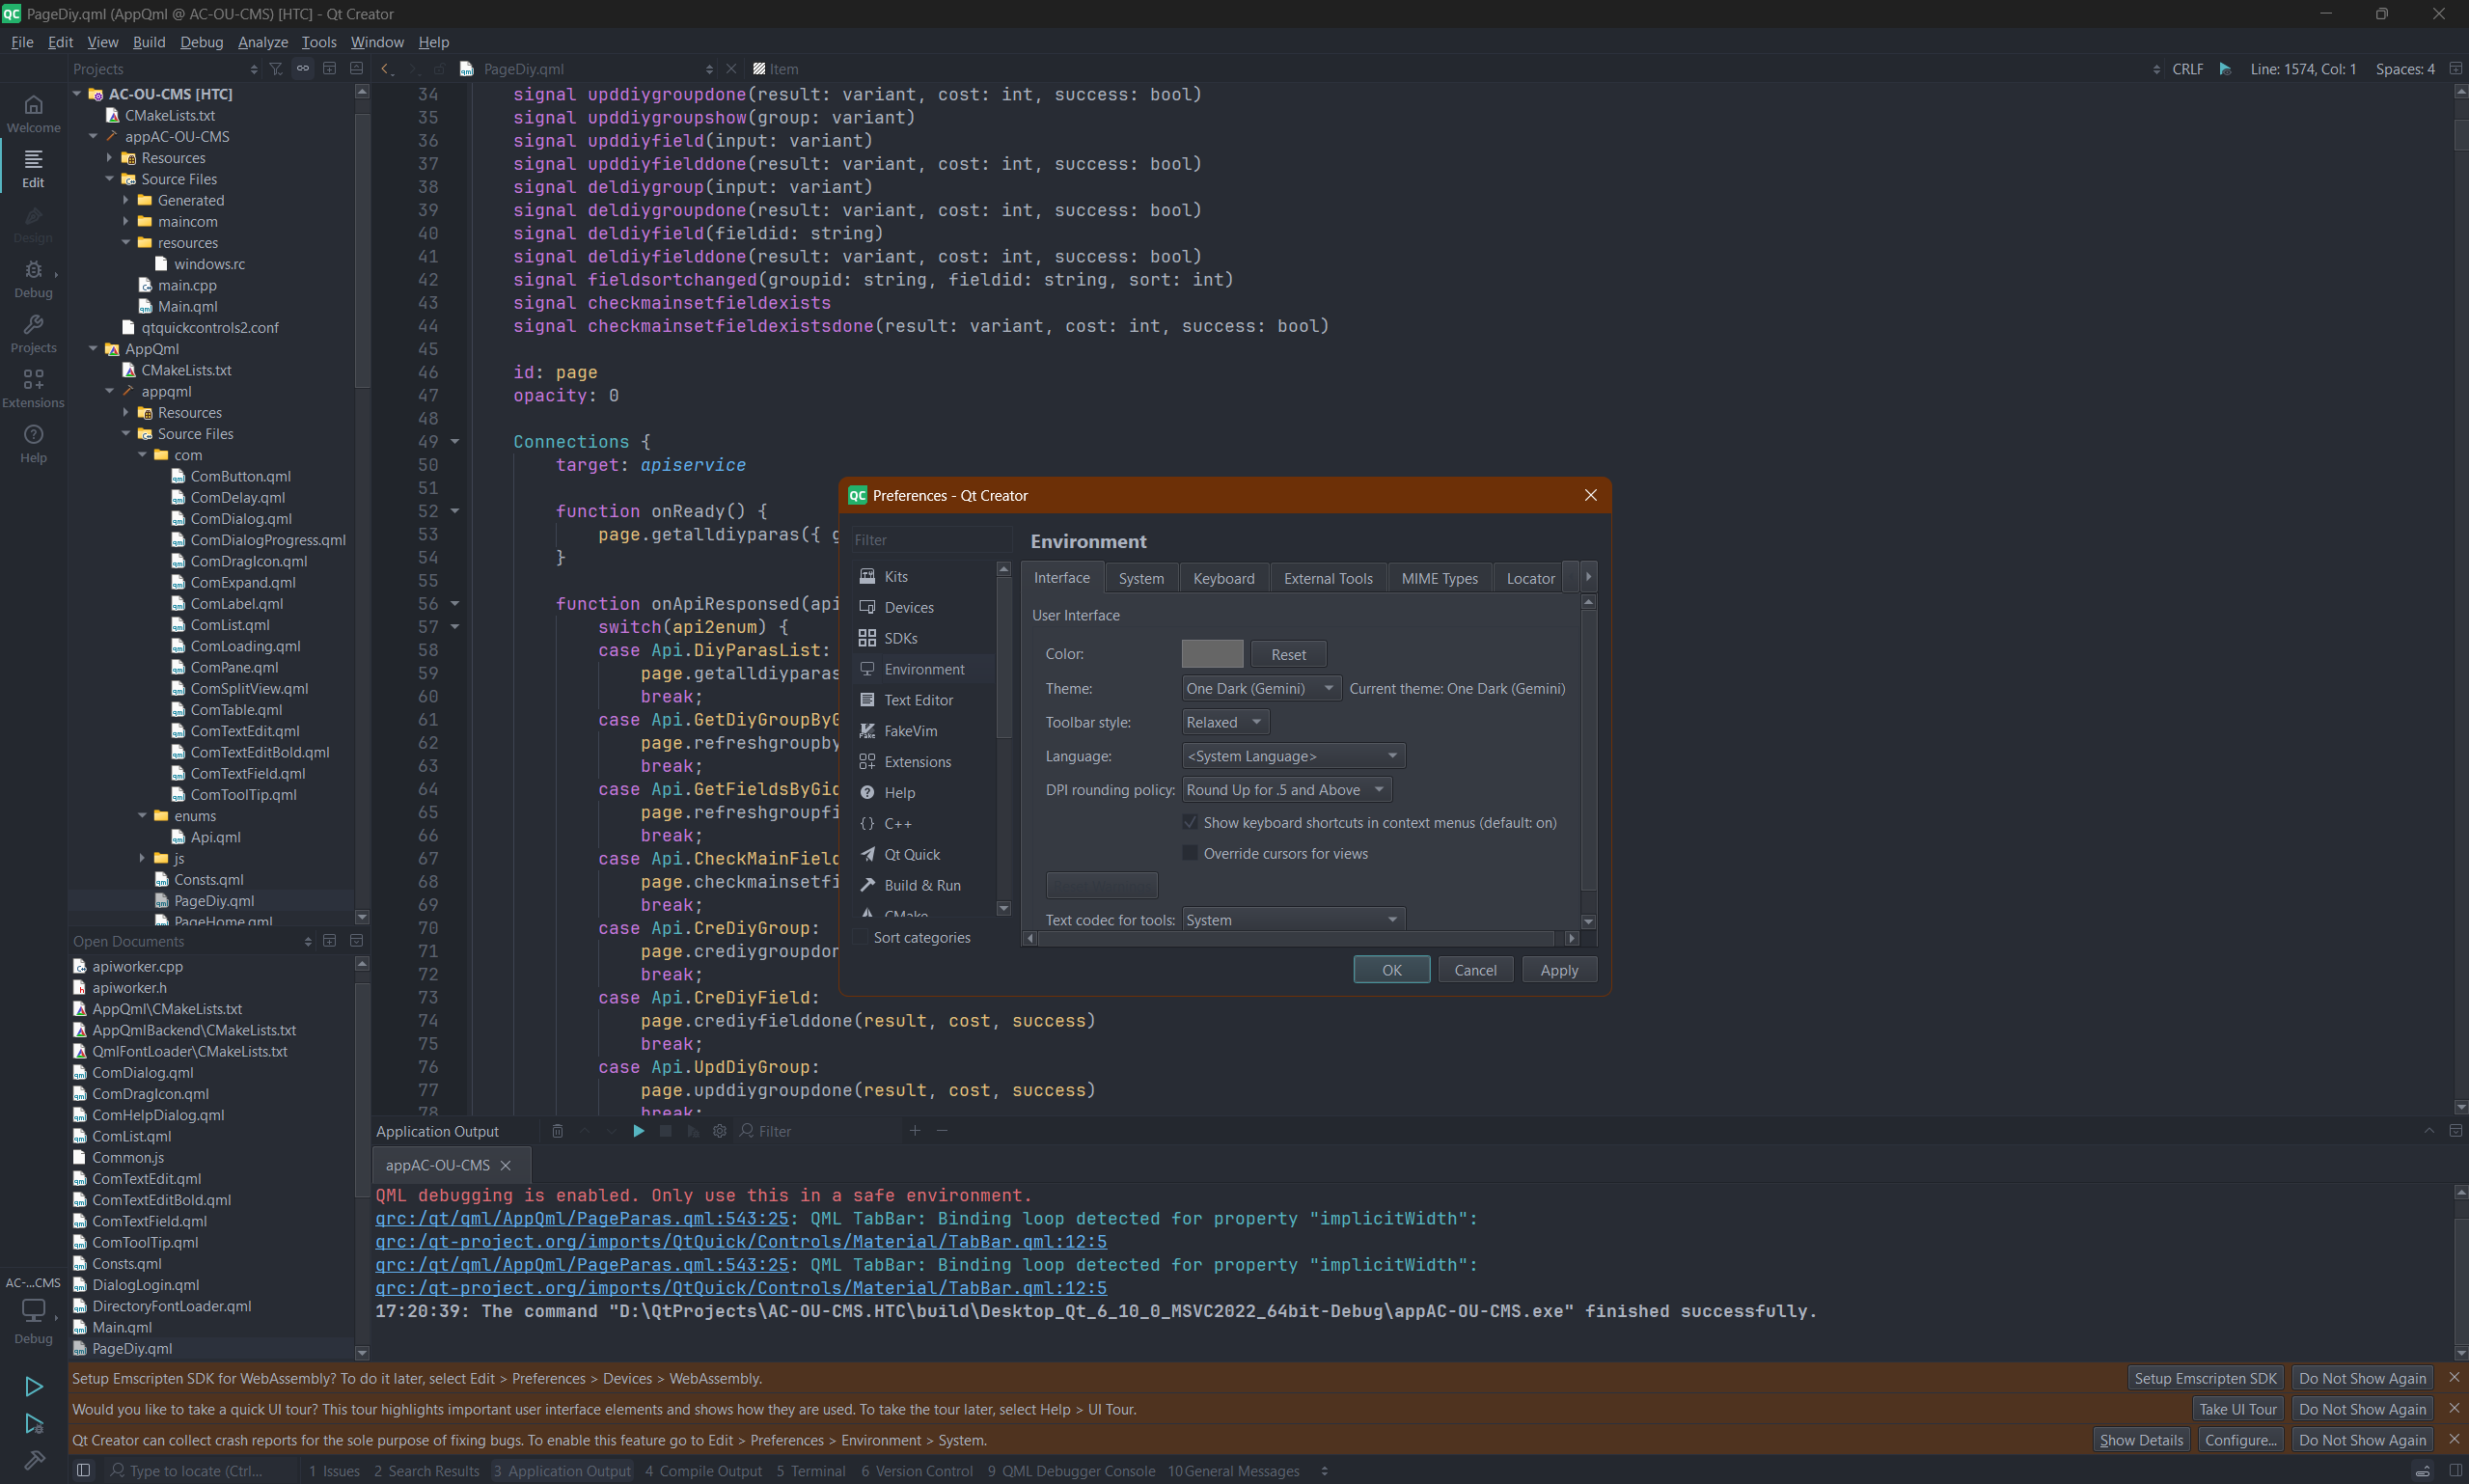Clear Application Output with trash icon
The image size is (2469, 1484).
click(x=558, y=1131)
